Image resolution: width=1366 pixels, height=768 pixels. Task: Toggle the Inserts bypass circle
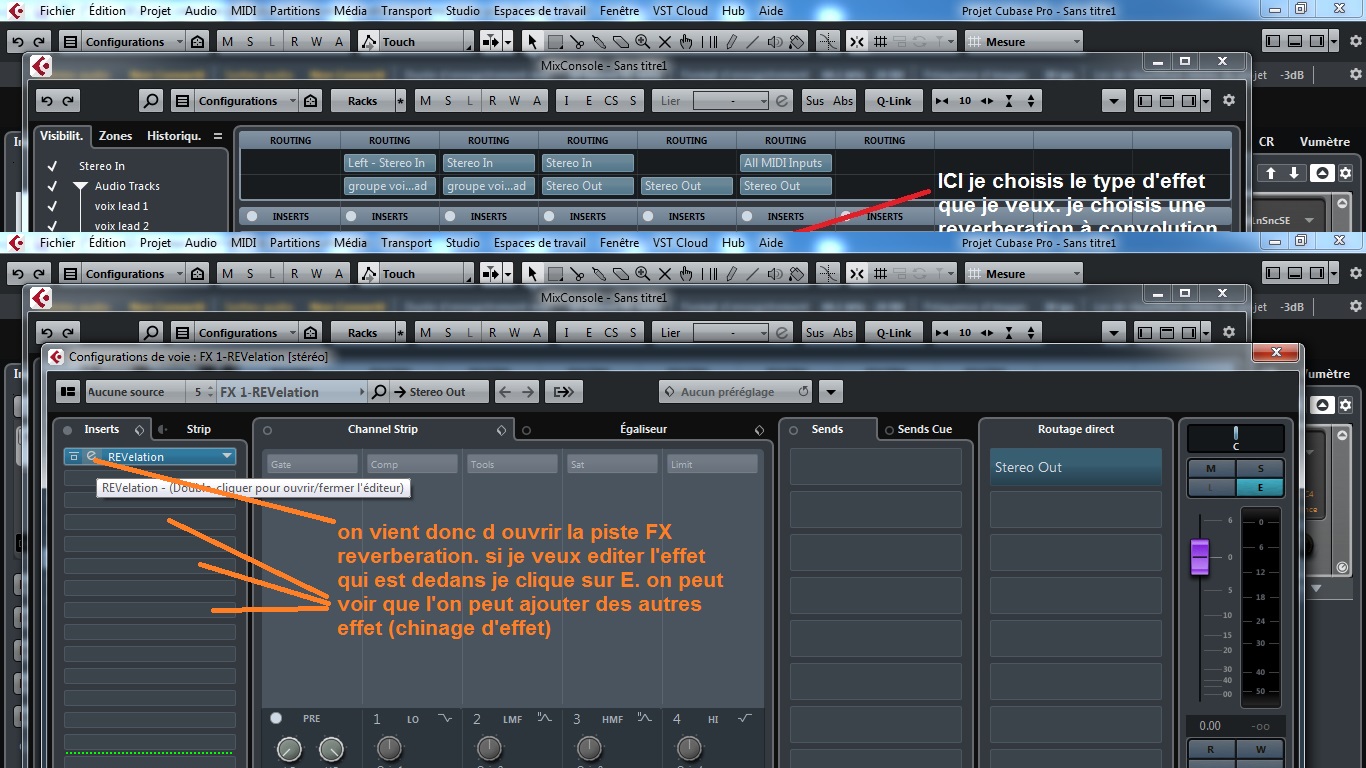(67, 430)
